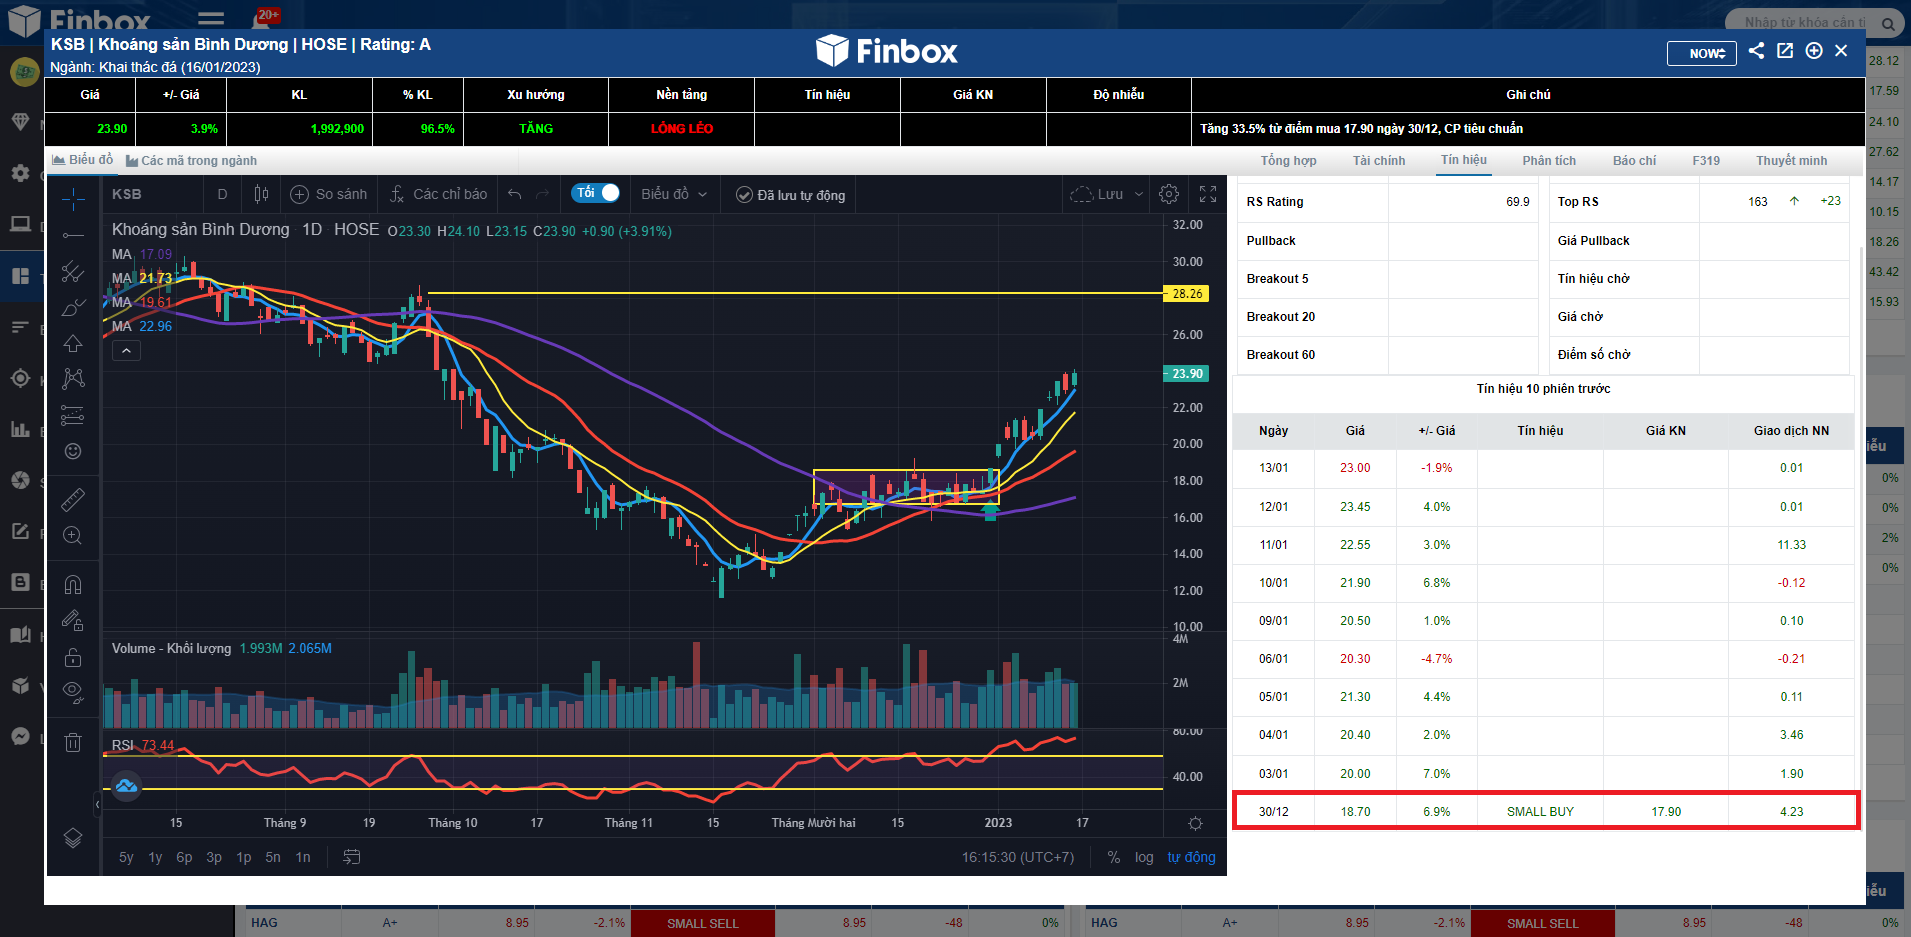Switch to Tổng hợp tab

point(1288,160)
